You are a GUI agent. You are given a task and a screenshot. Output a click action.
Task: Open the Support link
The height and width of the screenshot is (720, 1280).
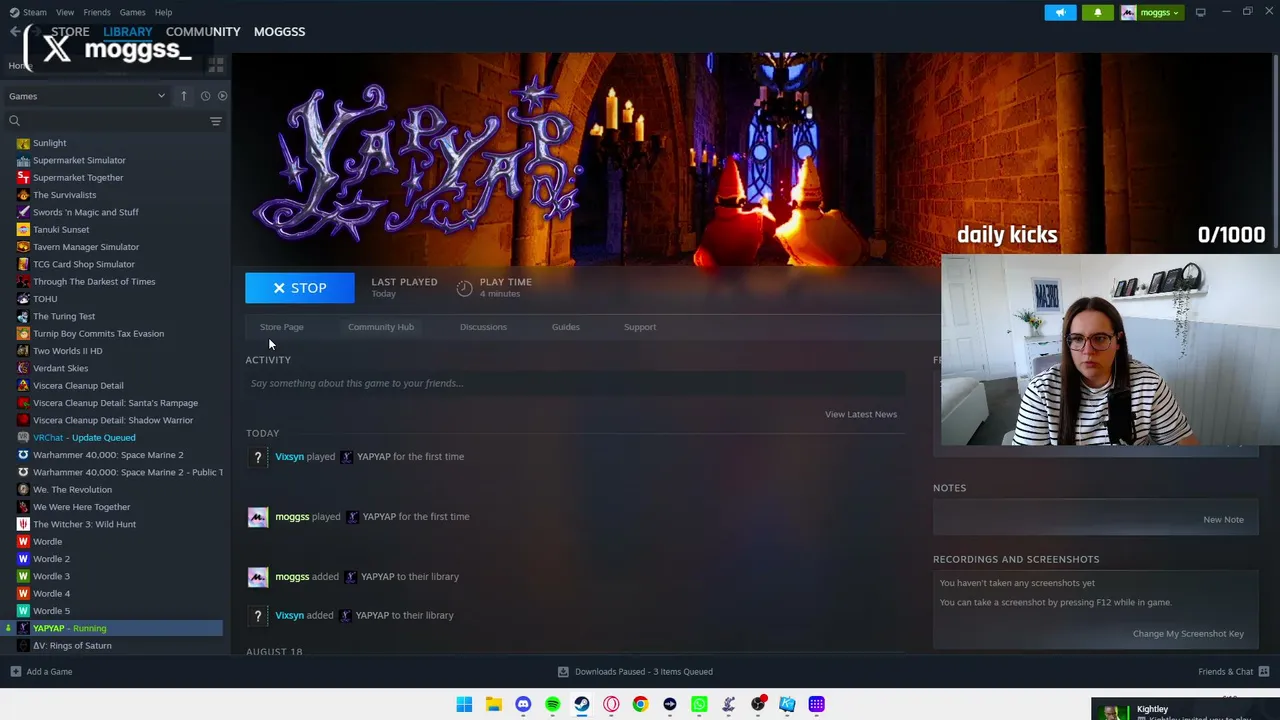(x=640, y=327)
